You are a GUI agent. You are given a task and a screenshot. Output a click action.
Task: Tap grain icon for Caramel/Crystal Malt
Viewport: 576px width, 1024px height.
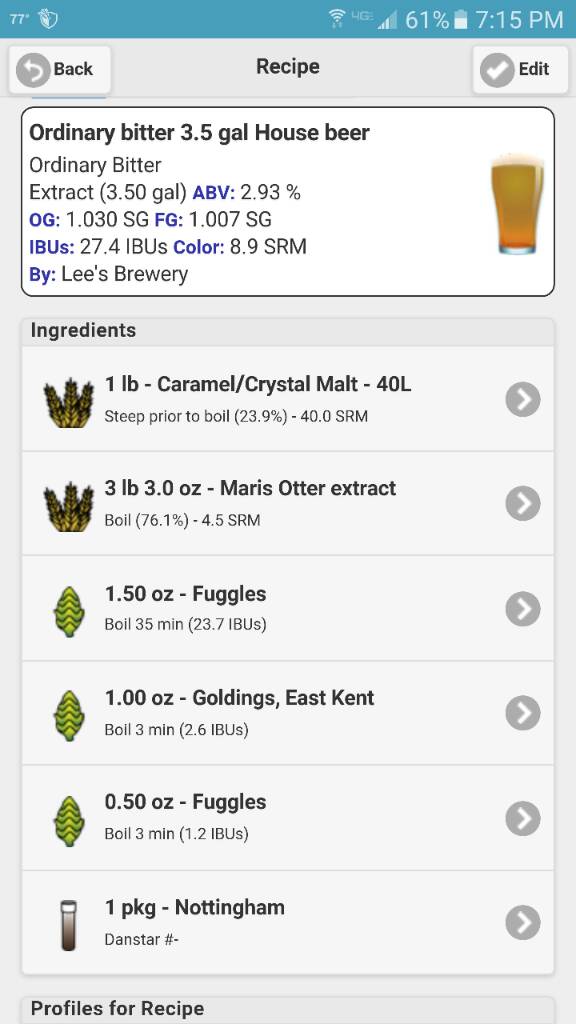click(69, 400)
